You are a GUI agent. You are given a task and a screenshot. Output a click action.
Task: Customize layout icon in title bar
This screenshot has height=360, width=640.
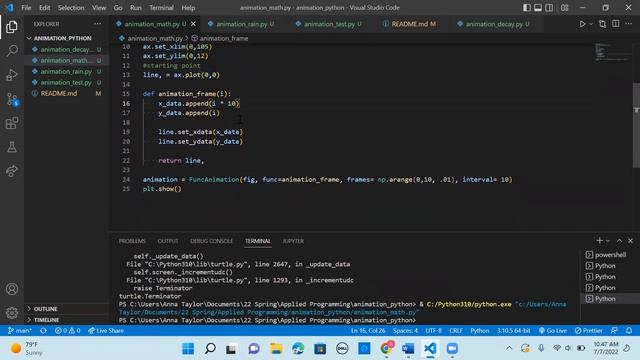point(564,8)
